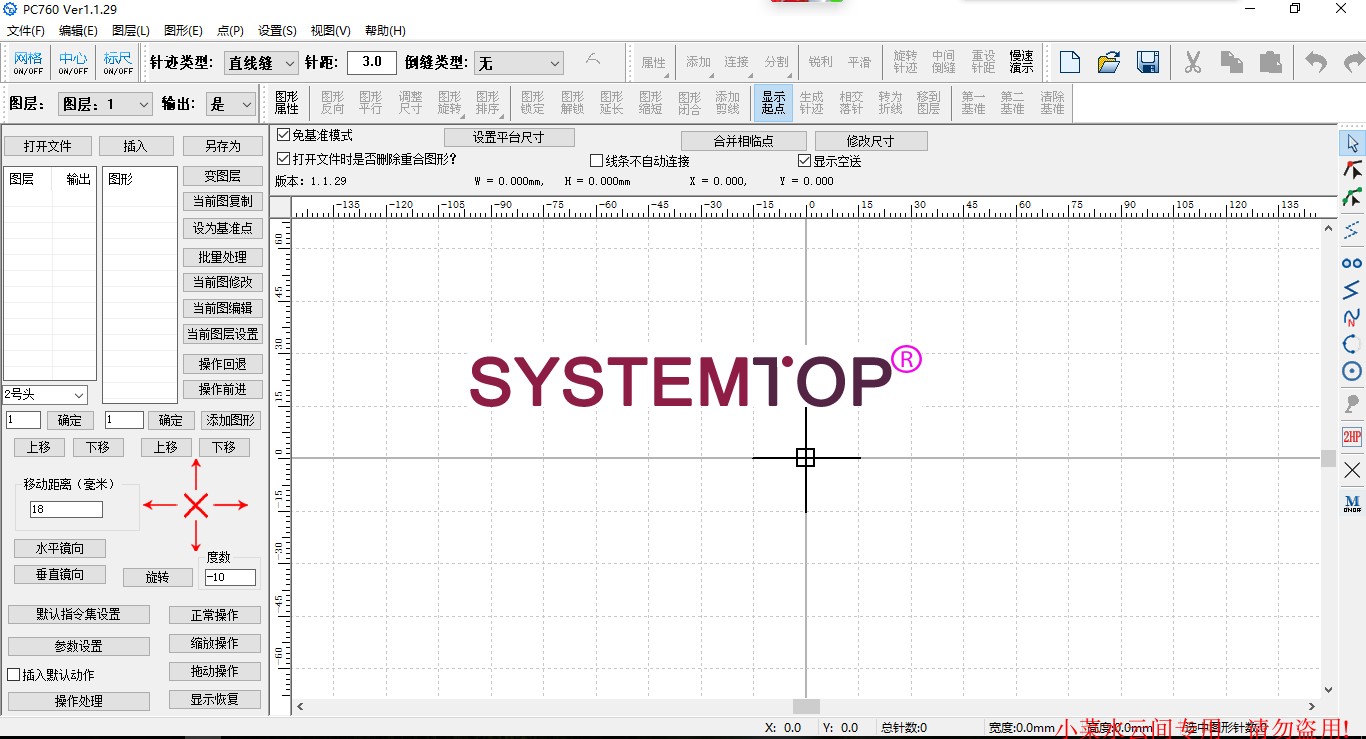Toggle the 免基准模式 checkbox
This screenshot has width=1366, height=739.
tap(284, 135)
